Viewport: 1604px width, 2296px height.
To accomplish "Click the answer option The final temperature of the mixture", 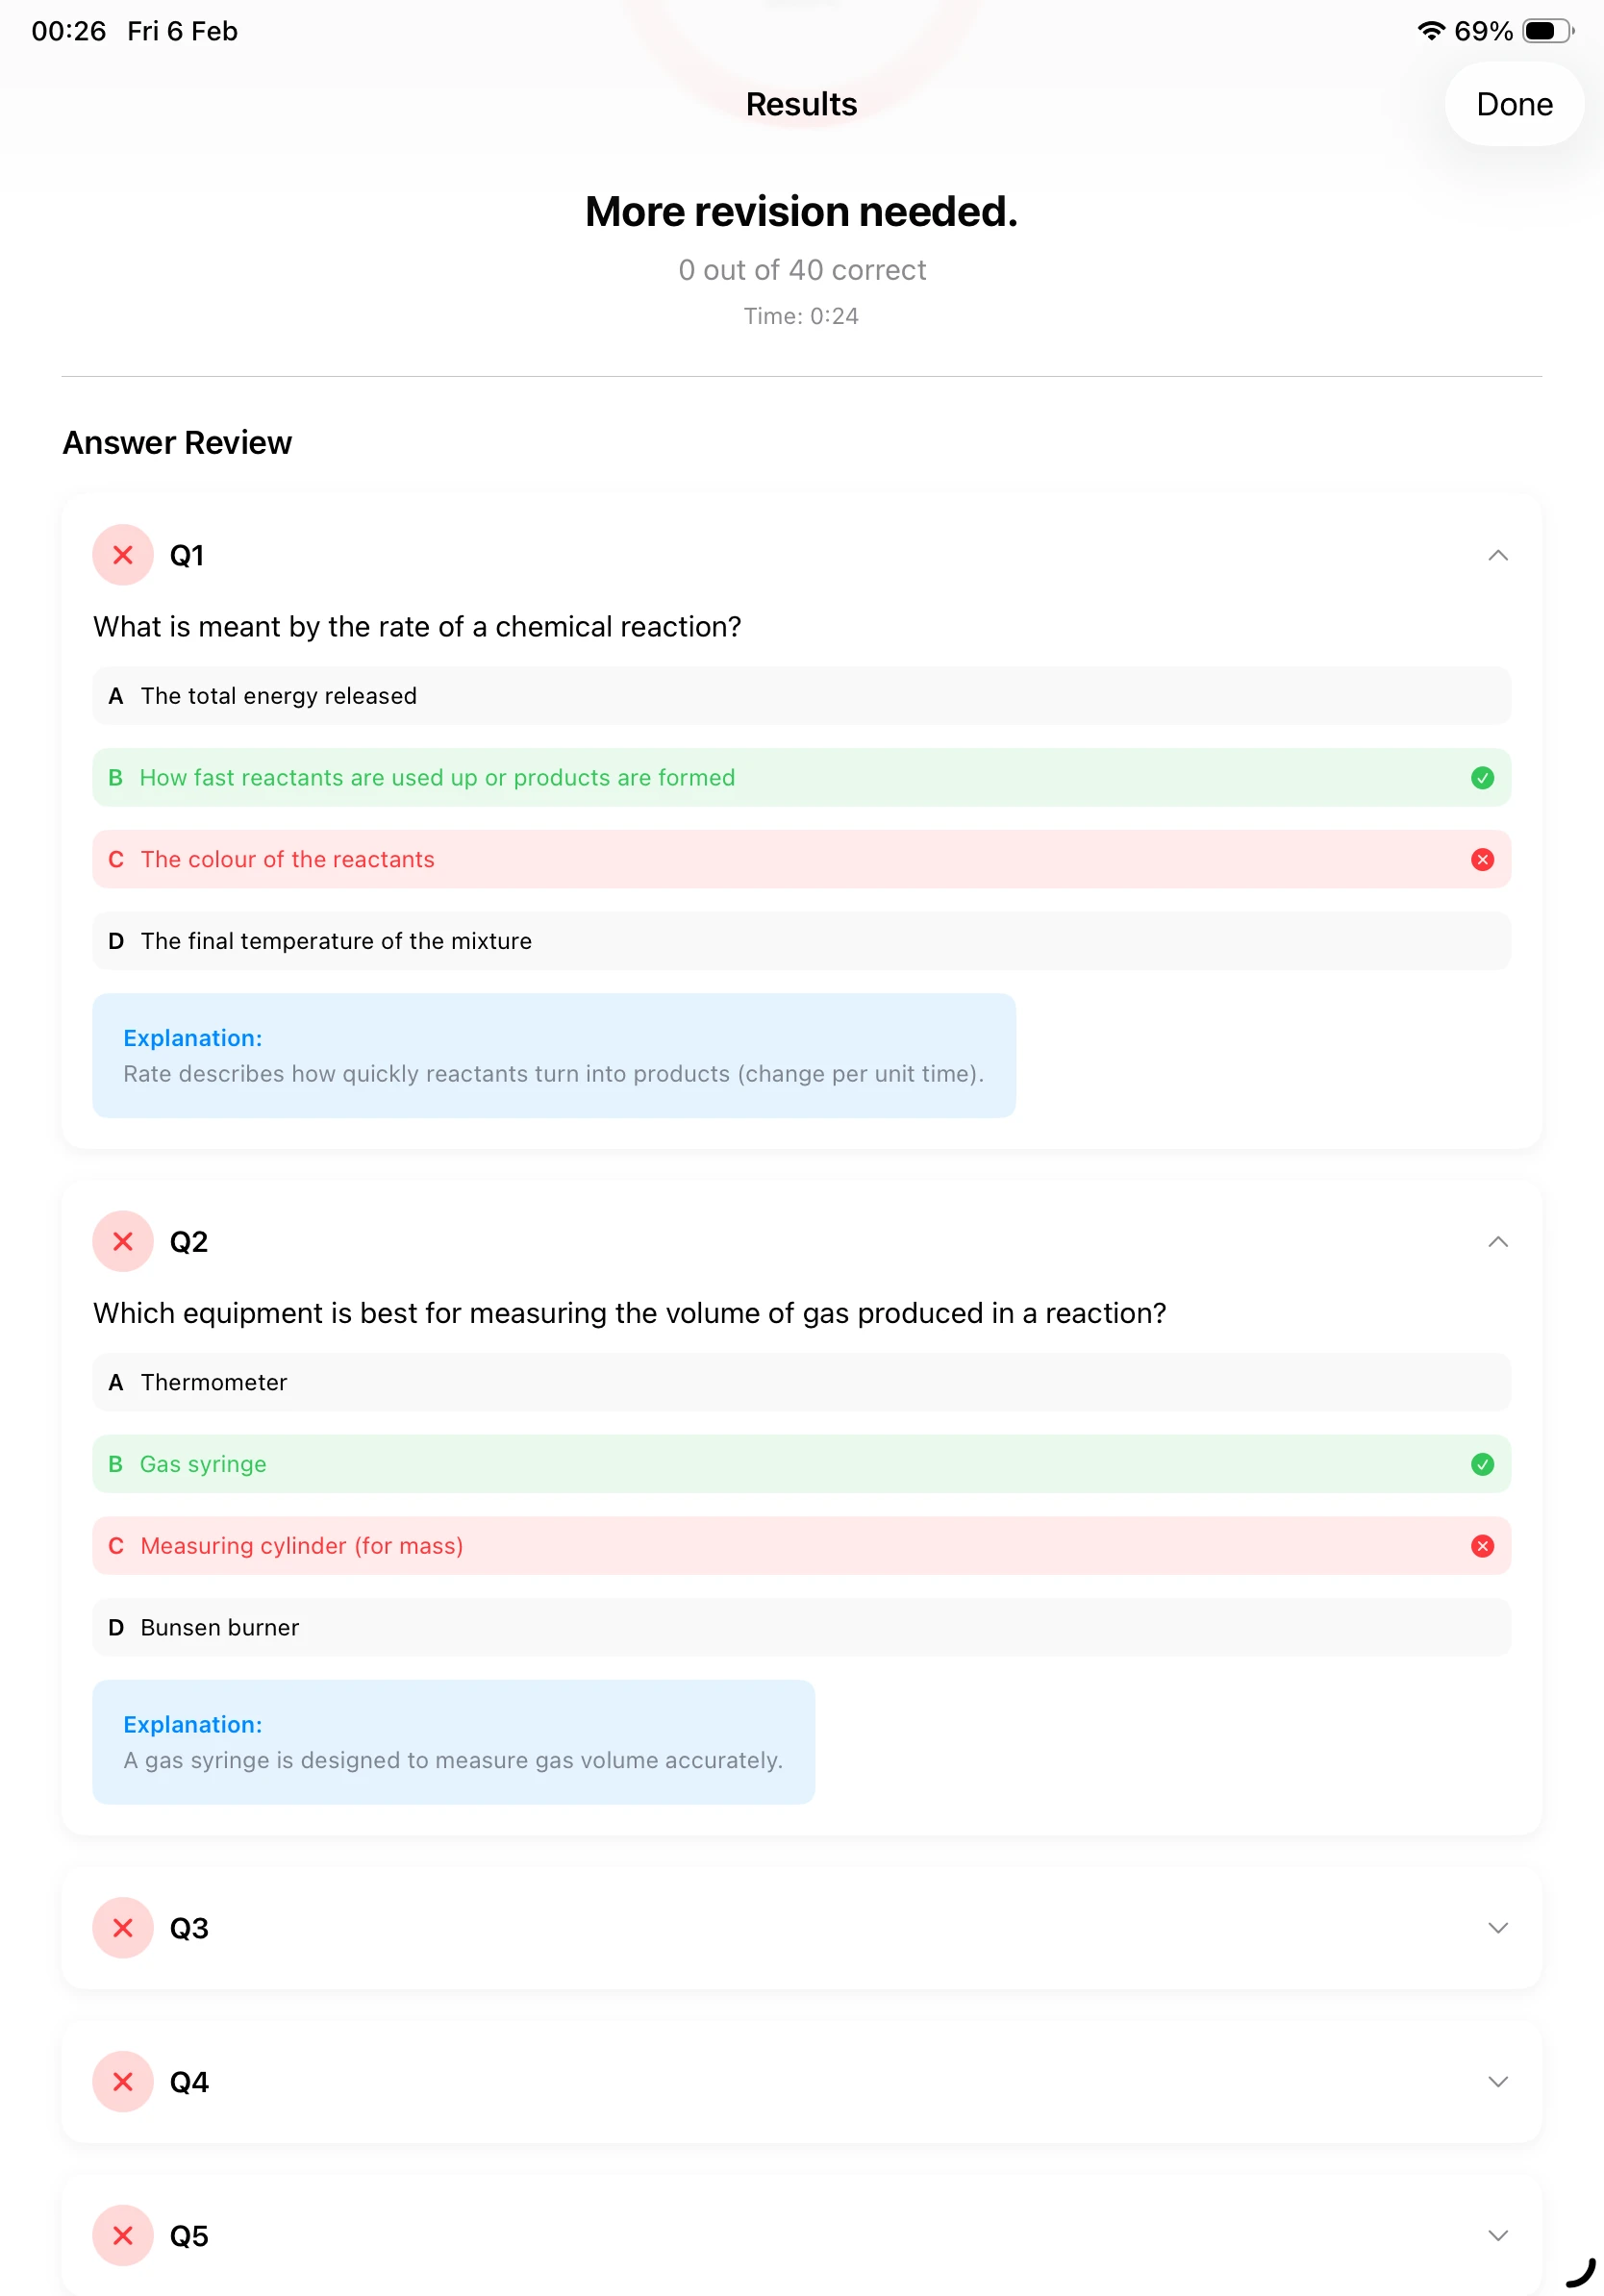I will (x=800, y=941).
